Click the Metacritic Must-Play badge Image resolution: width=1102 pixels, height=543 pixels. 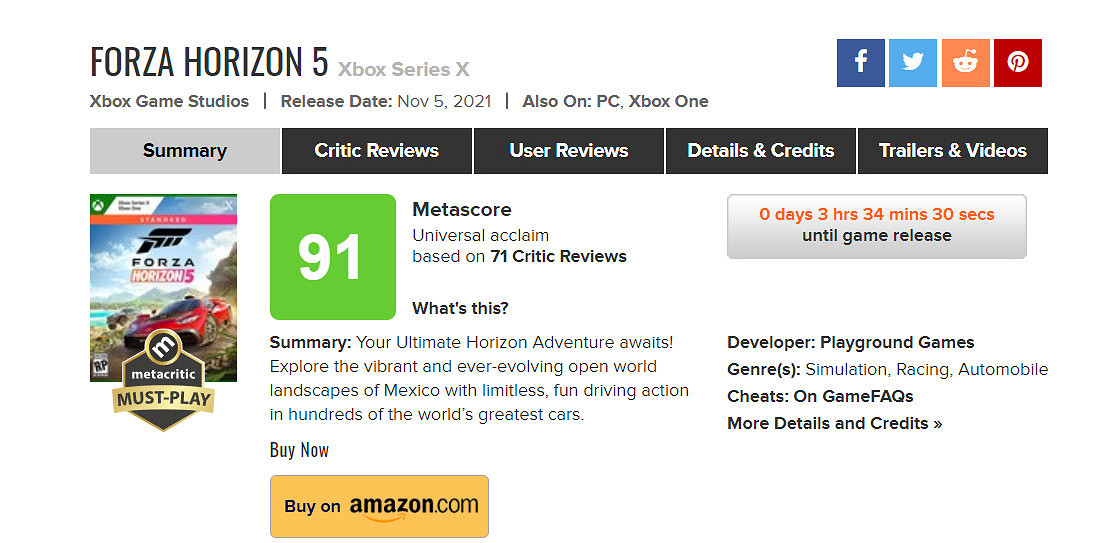pyautogui.click(x=162, y=383)
